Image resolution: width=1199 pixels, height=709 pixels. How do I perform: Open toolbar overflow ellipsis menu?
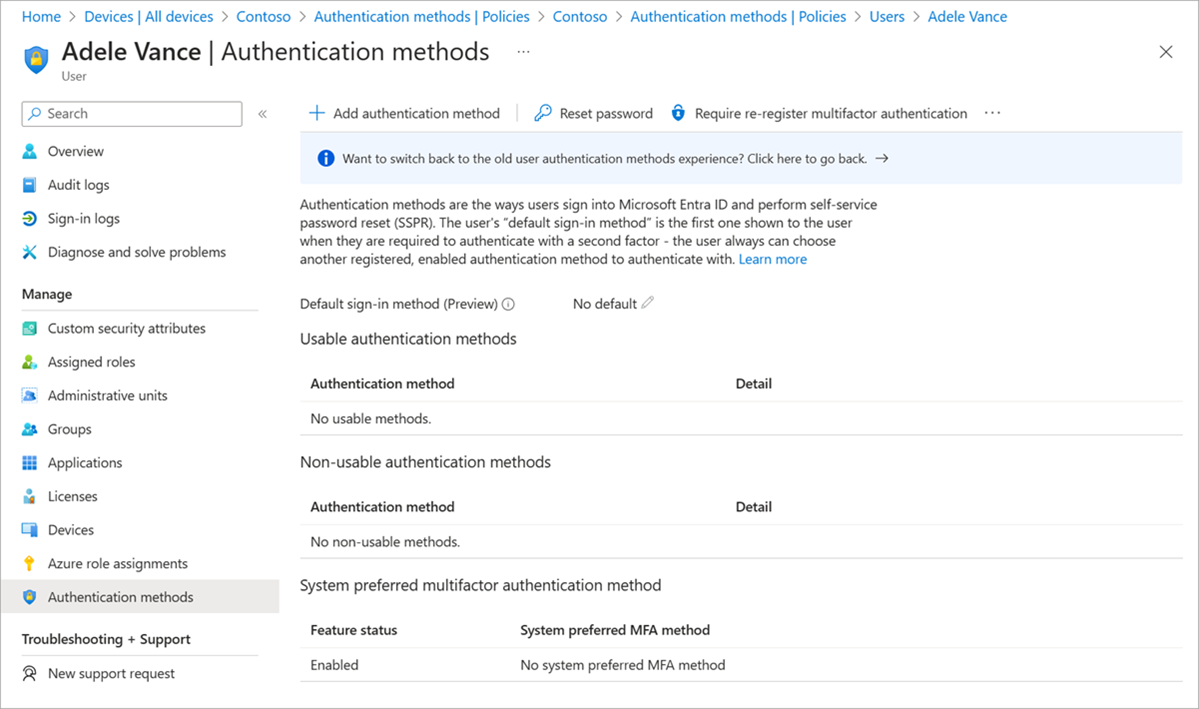coord(992,113)
